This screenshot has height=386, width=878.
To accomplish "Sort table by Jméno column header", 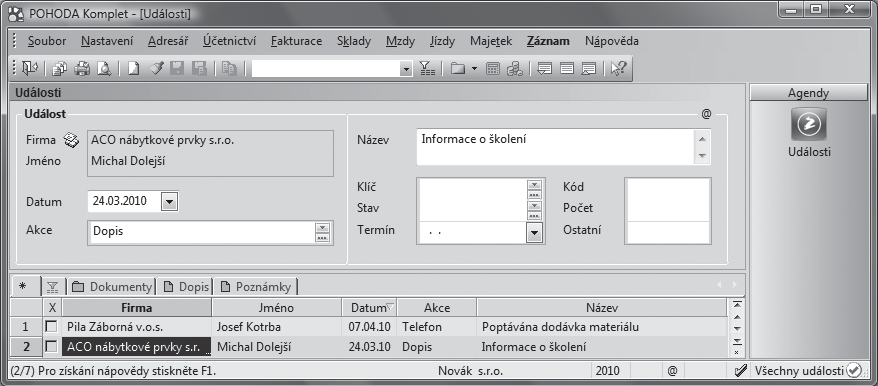I will (277, 308).
